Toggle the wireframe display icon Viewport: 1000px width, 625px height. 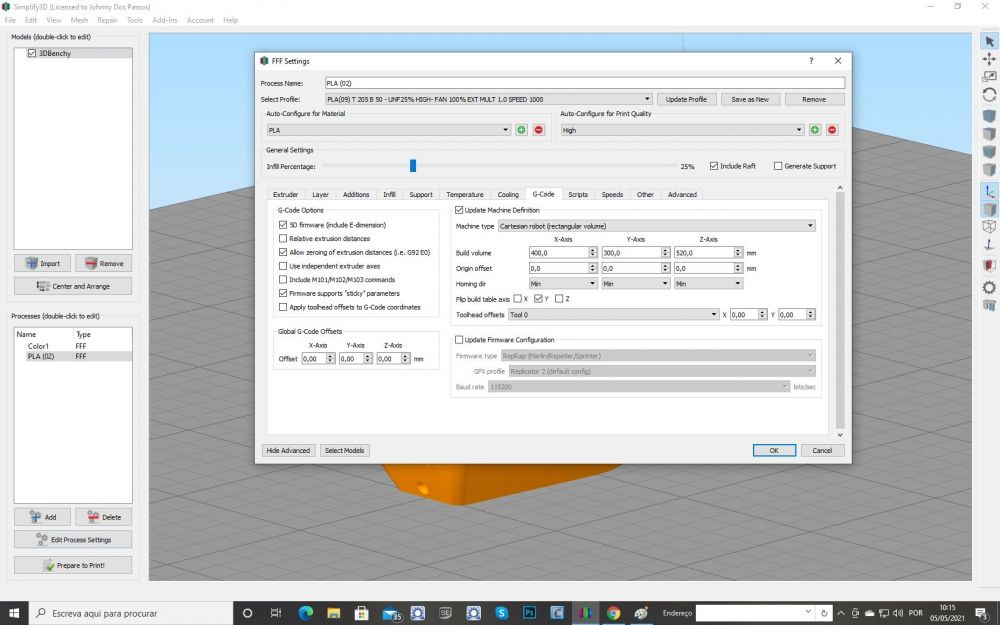click(989, 227)
